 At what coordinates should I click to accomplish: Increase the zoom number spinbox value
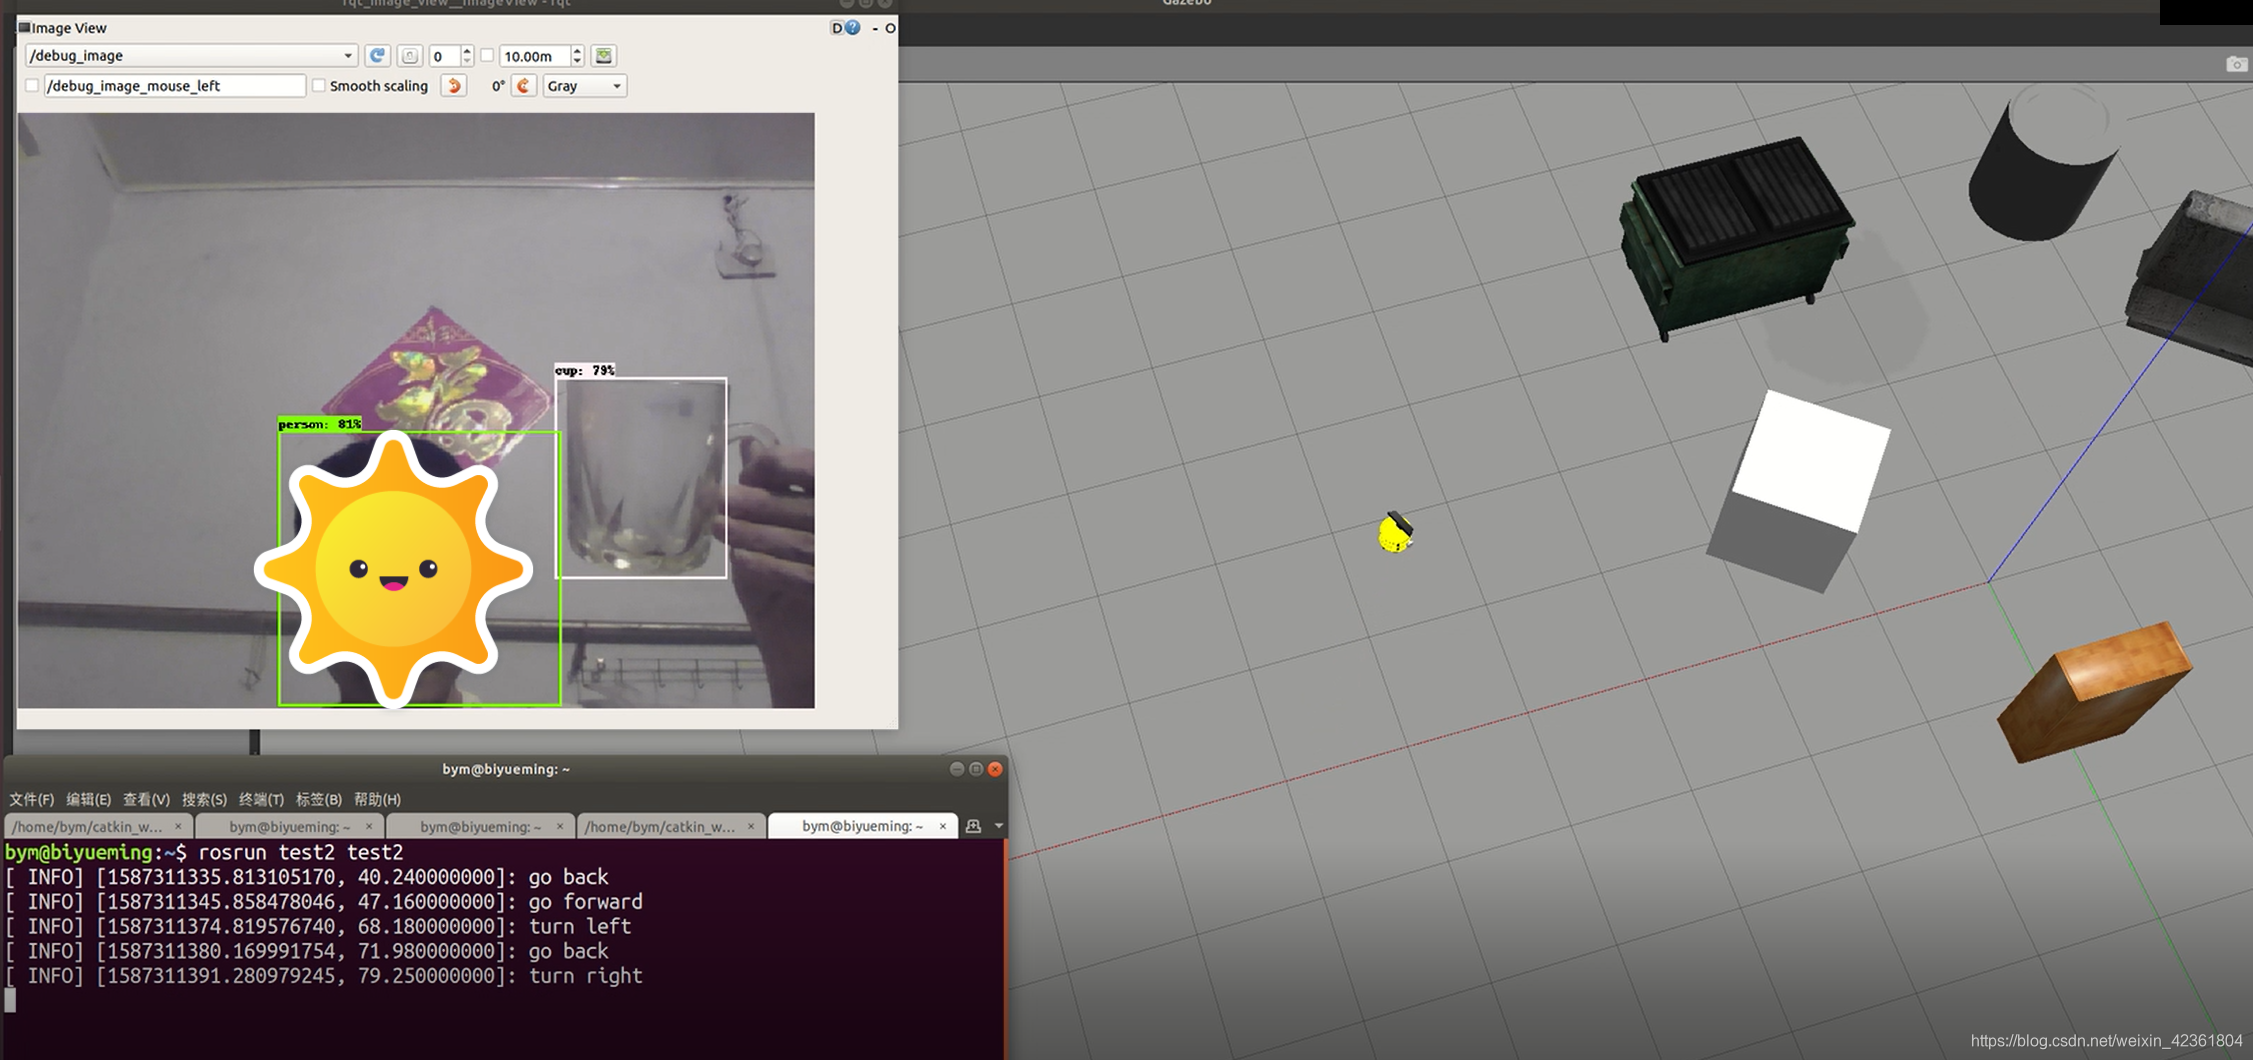tap(466, 51)
